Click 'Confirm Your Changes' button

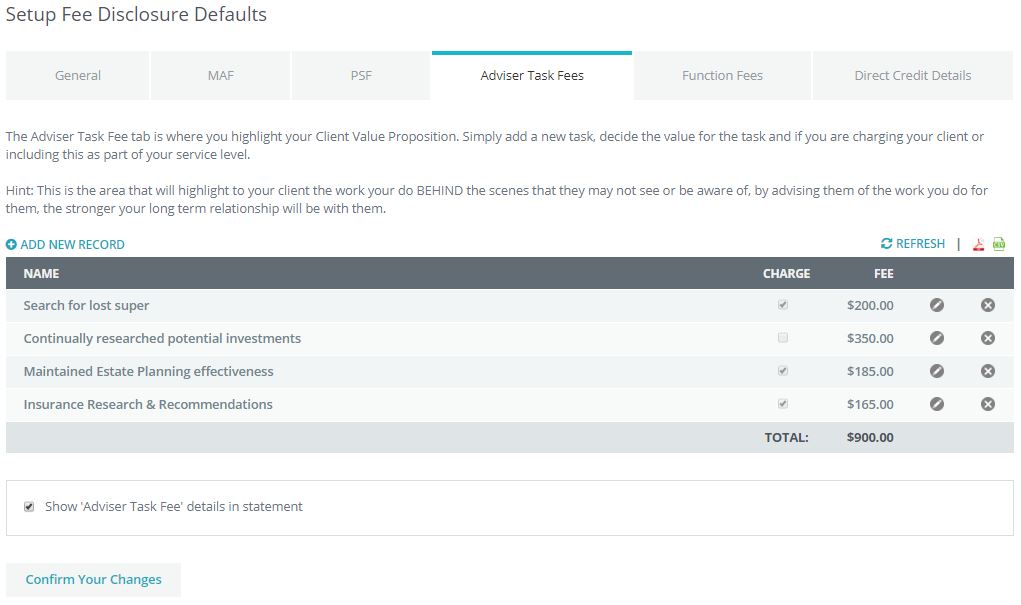(93, 580)
